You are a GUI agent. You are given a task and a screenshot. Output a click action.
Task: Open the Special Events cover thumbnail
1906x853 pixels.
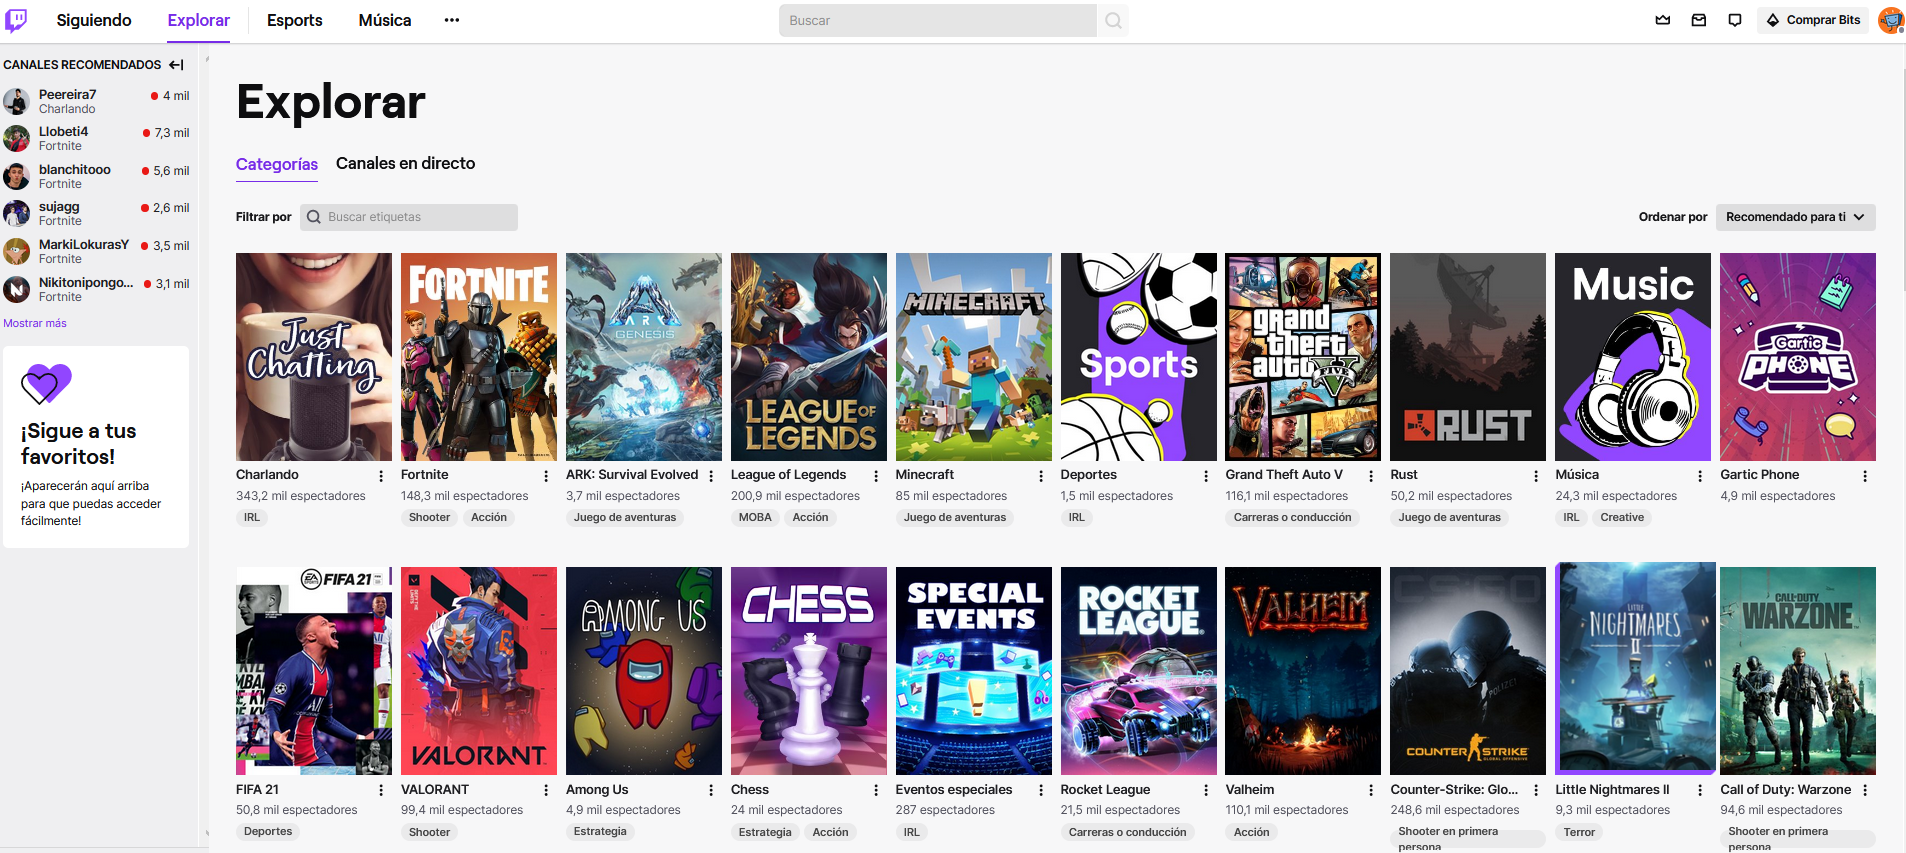pyautogui.click(x=974, y=671)
